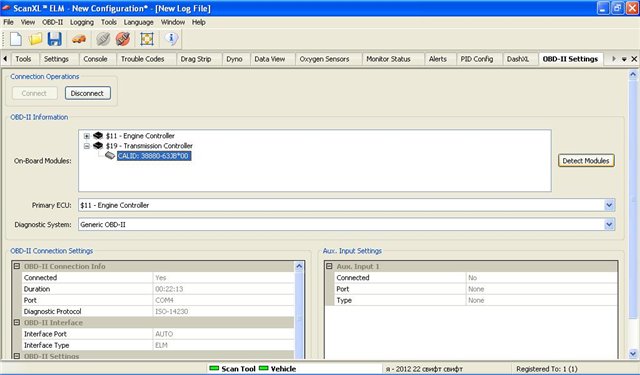Click the Registered To status bar entry
Screen dimensions: 640x375
click(547, 369)
